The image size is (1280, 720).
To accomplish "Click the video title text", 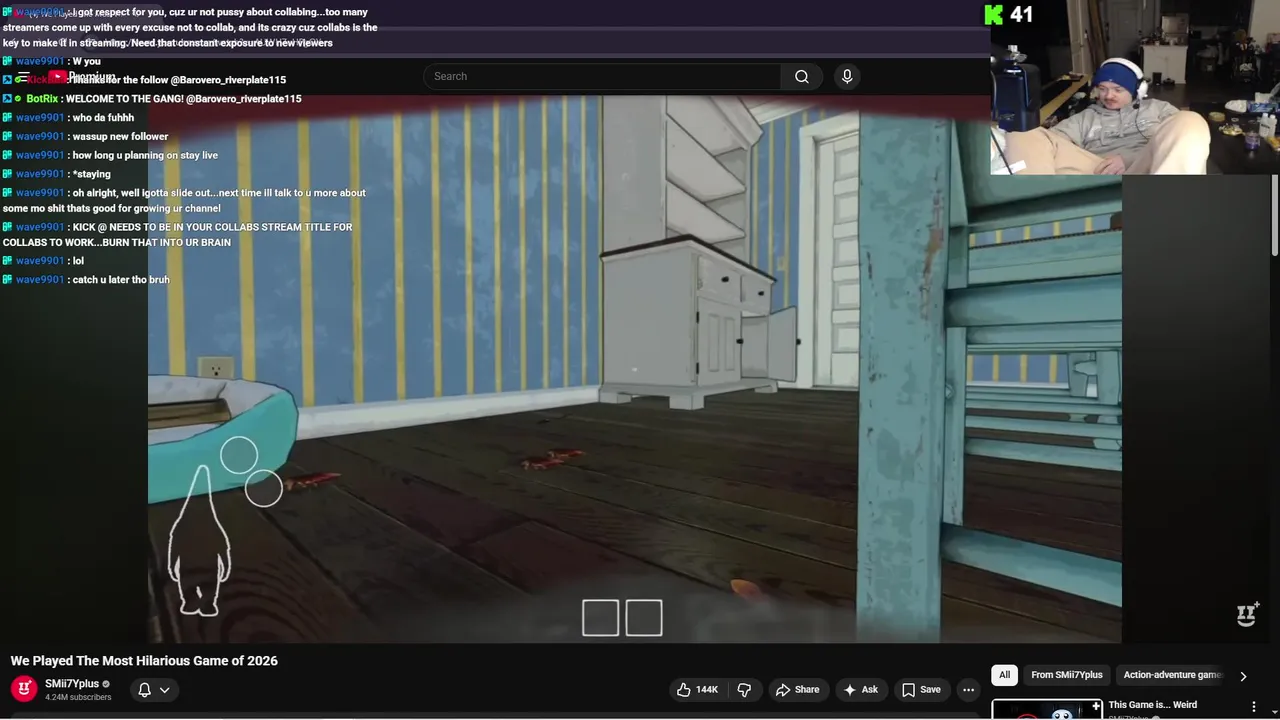I will coord(144,661).
